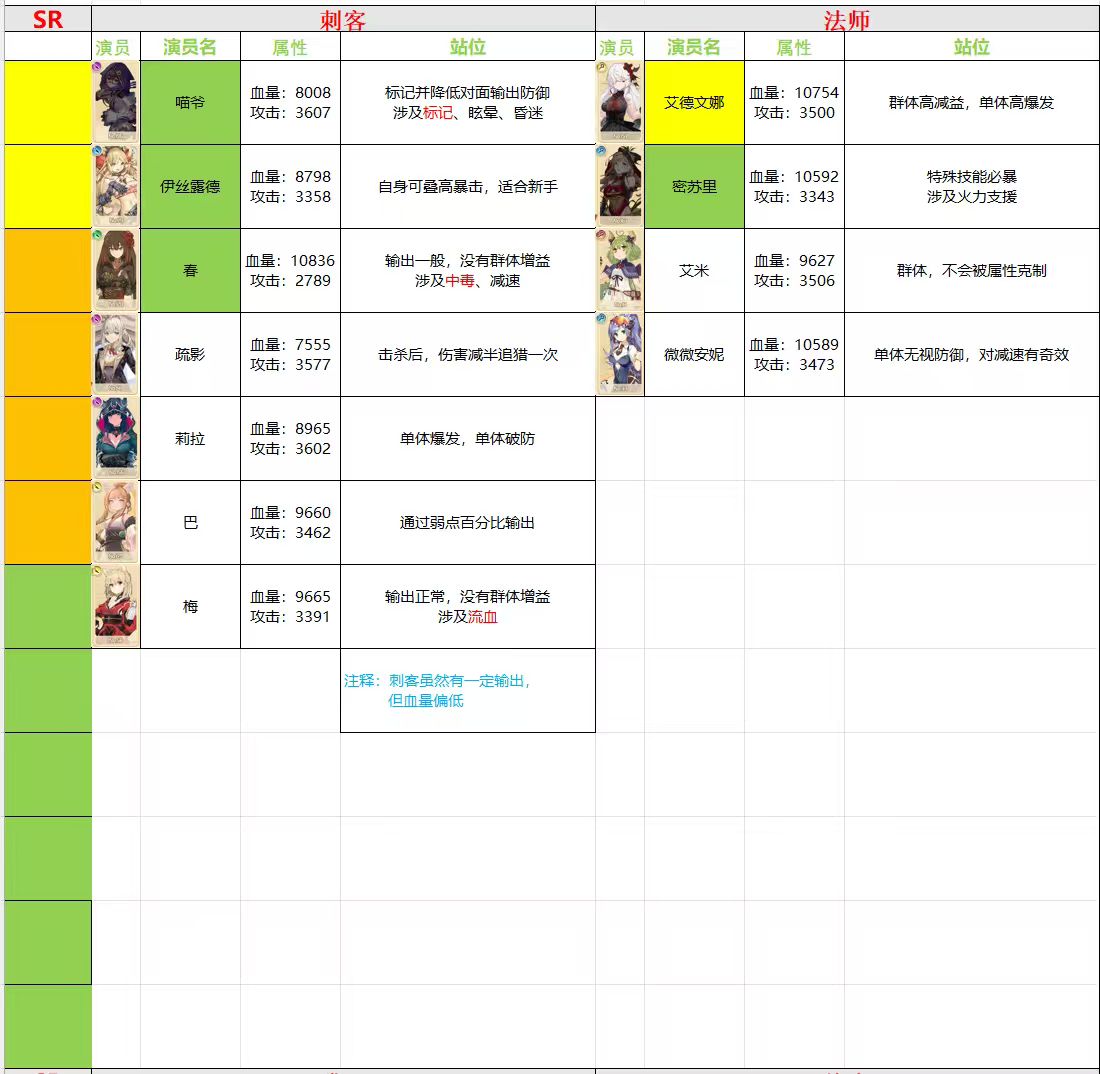
Task: Click the 喵爷 character portrait
Action: (116, 102)
